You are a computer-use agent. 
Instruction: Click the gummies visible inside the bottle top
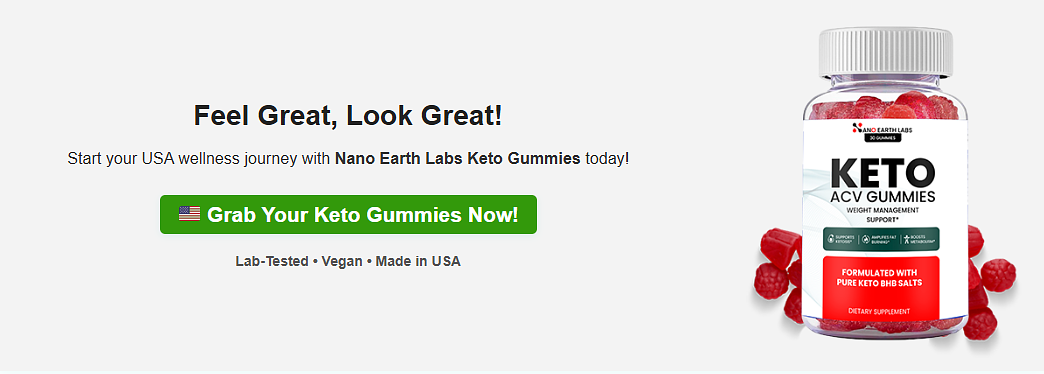884,106
